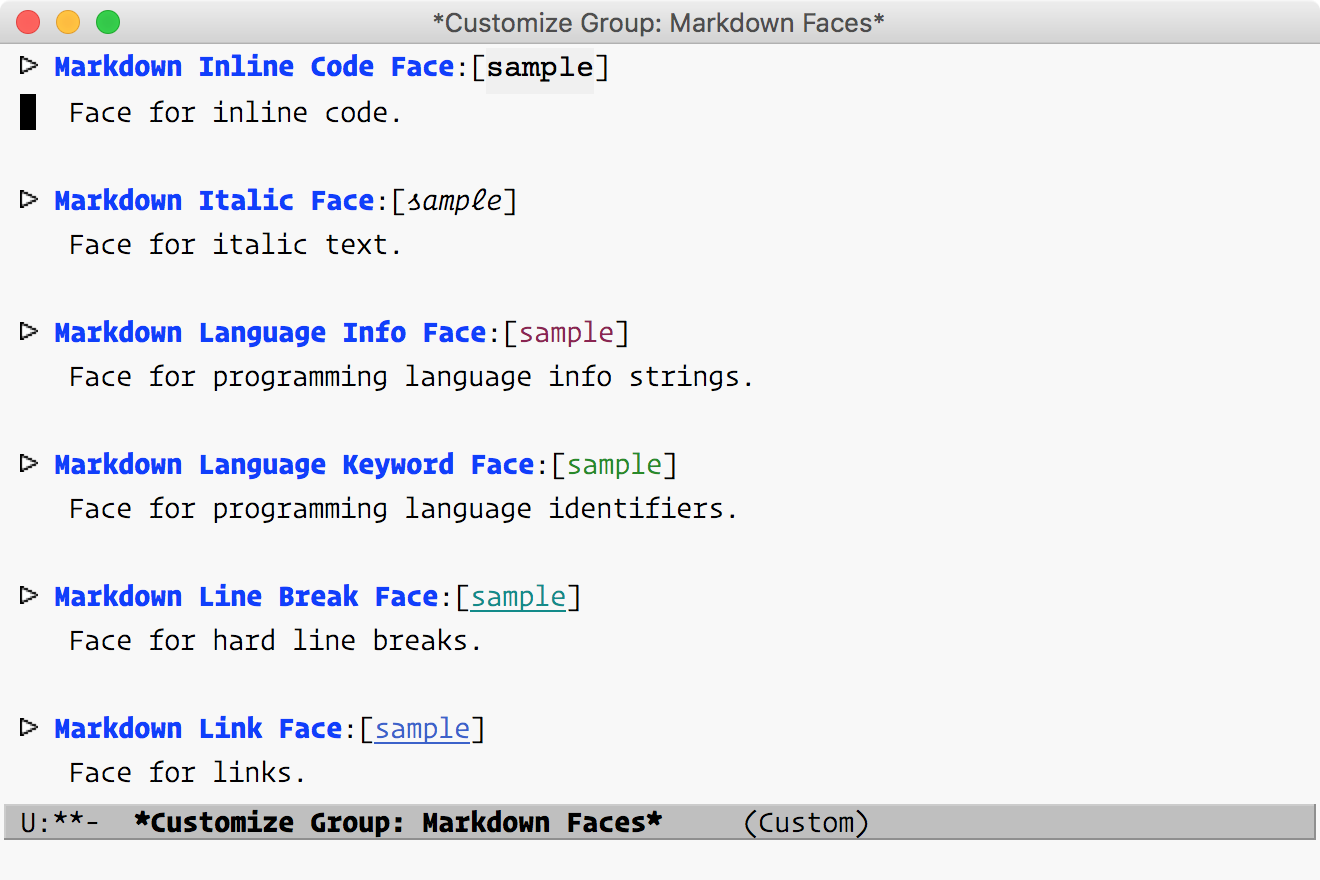Expand the Markdown Inline Code Face entry
Screen dimensions: 1320x880
coord(29,66)
